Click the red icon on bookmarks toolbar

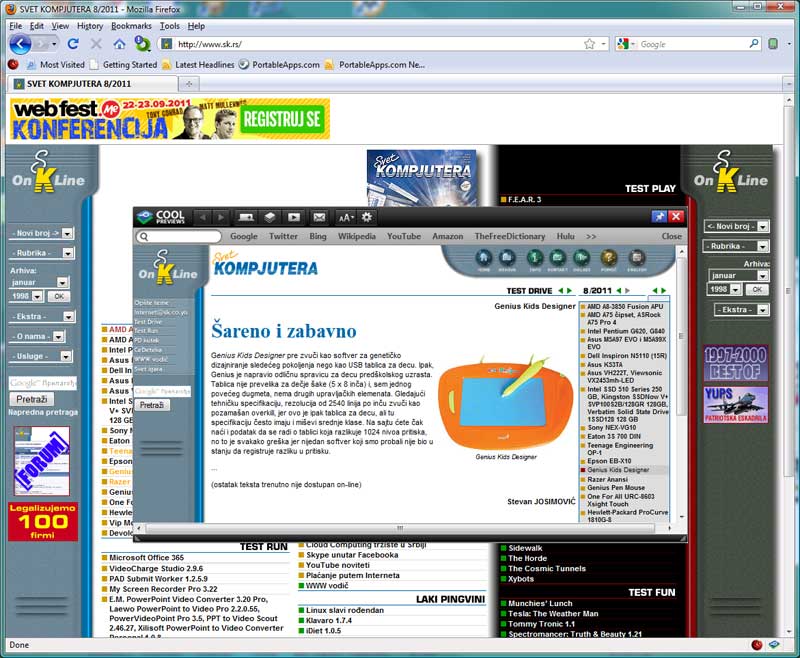[x=13, y=64]
